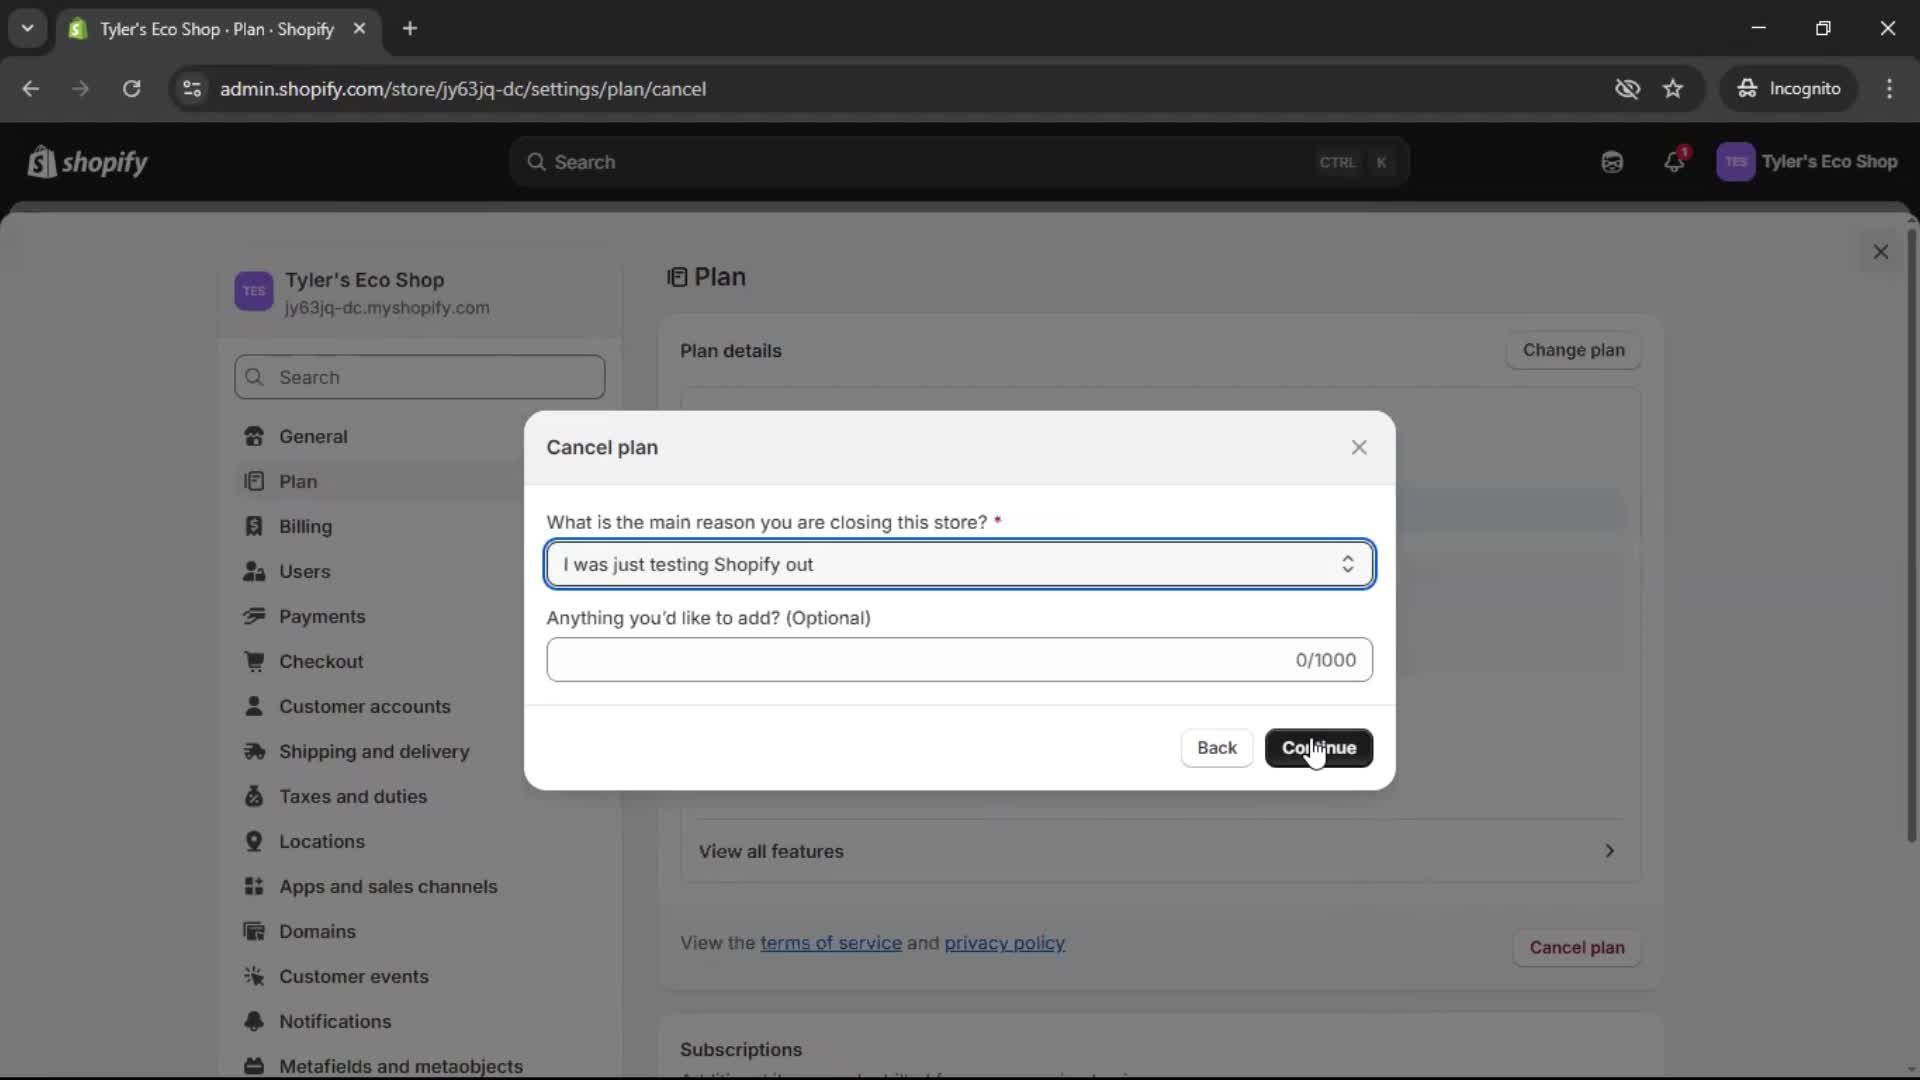Screen dimensions: 1920x1080
Task: Click the Shipping and delivery truck icon
Action: point(254,752)
